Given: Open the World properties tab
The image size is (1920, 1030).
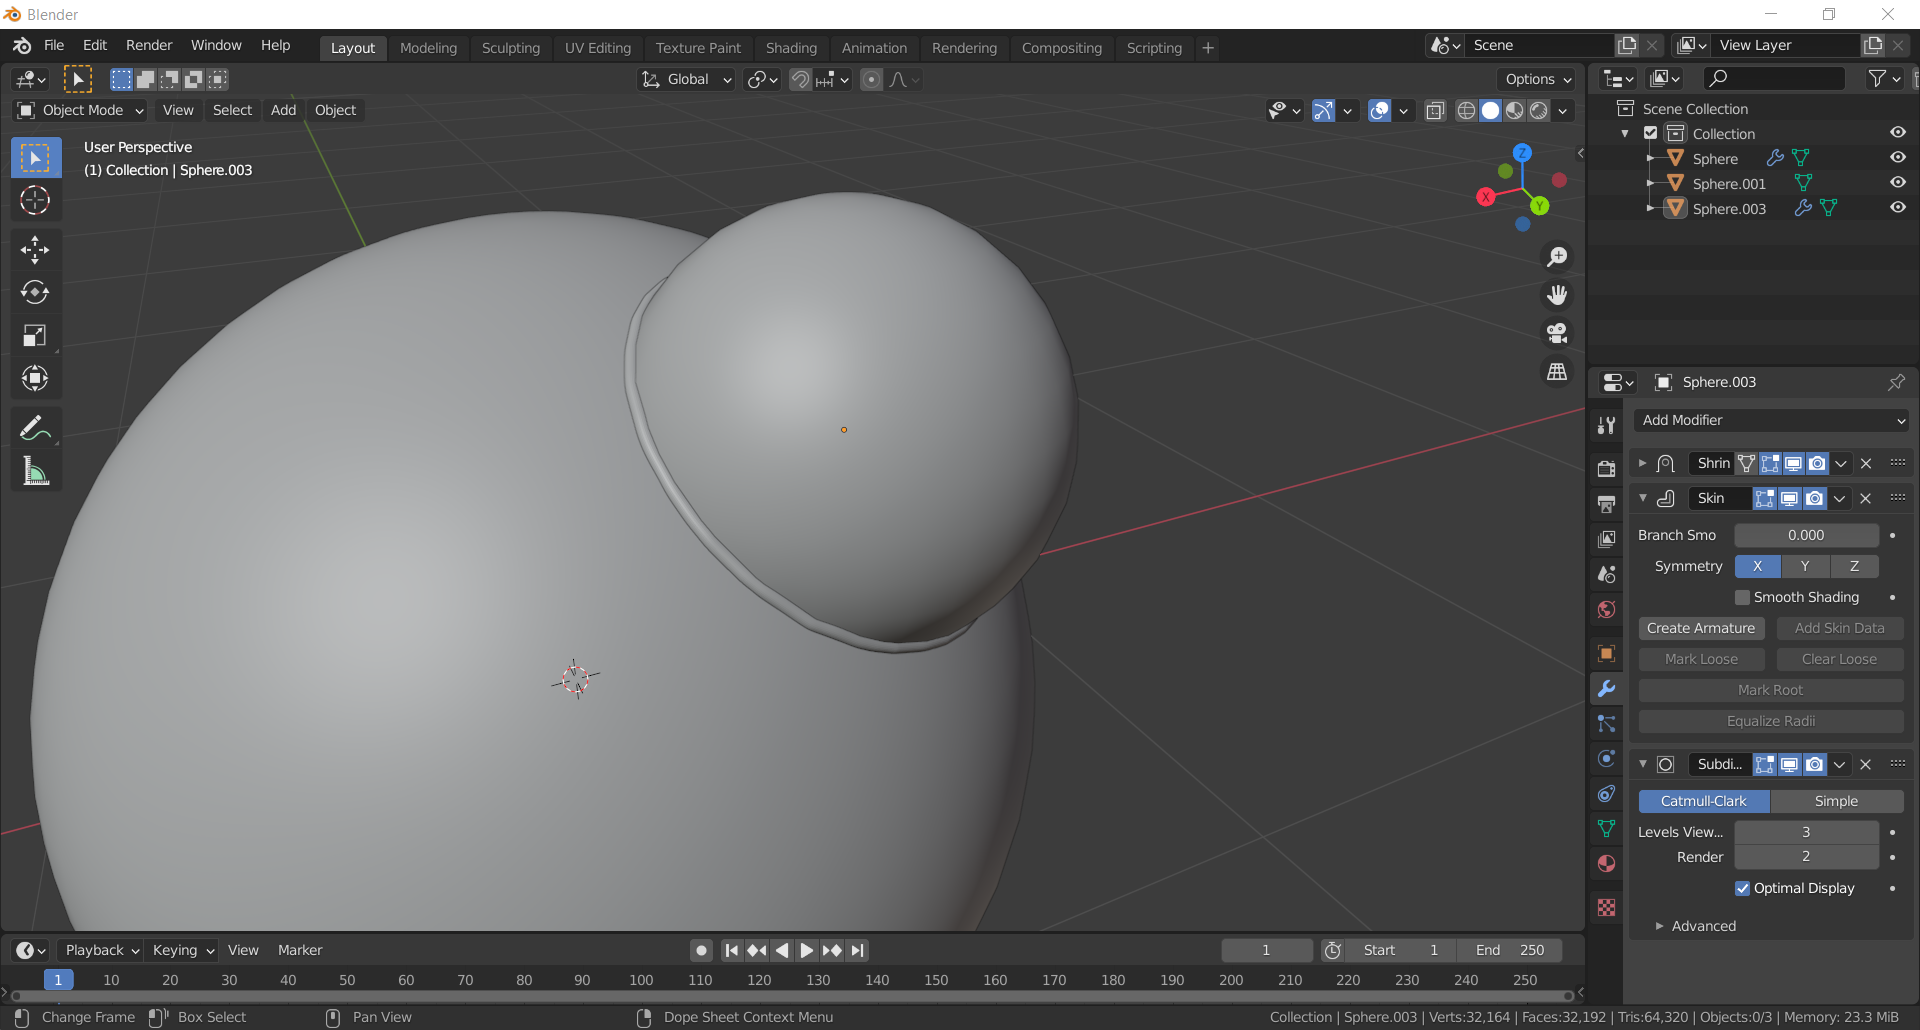Looking at the screenshot, I should click(1607, 609).
